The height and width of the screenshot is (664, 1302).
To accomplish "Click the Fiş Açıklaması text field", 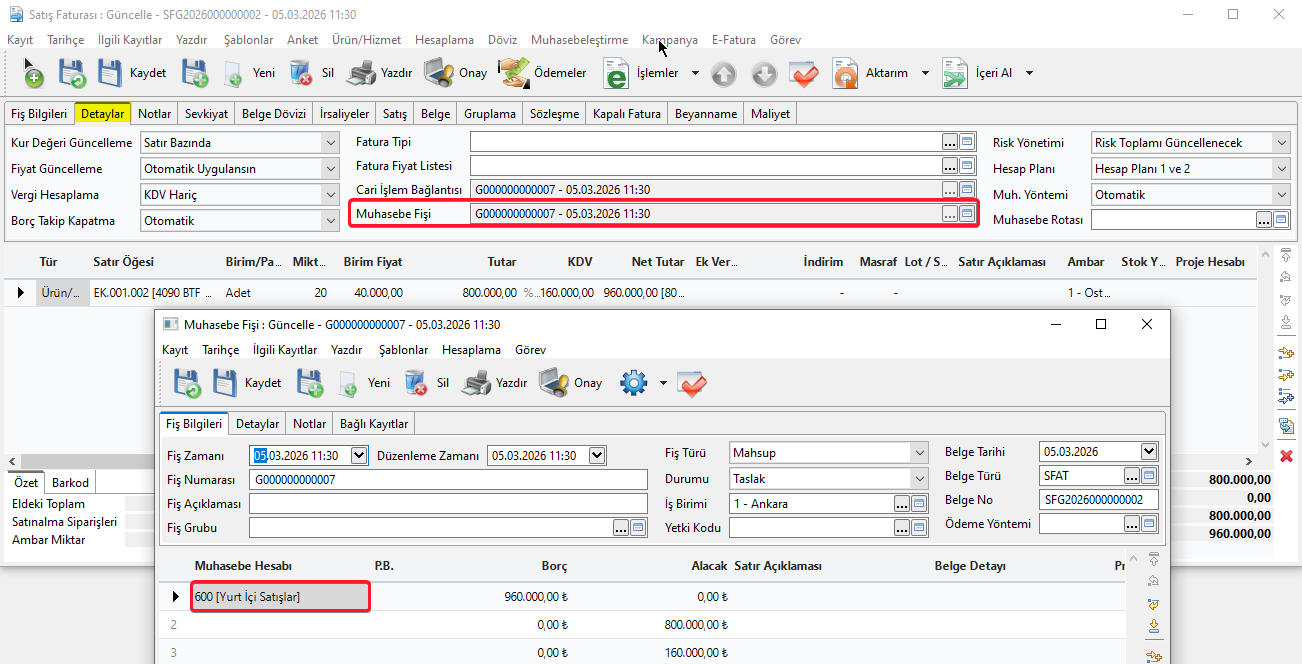I will [x=448, y=504].
